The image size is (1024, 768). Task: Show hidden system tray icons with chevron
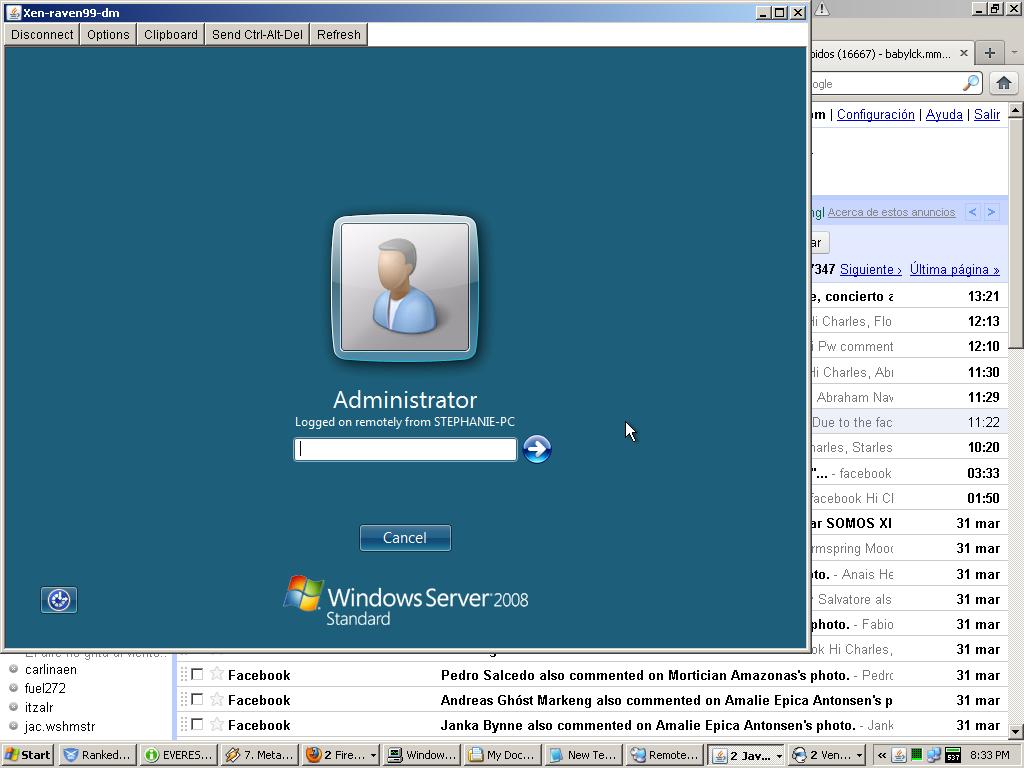click(x=882, y=755)
